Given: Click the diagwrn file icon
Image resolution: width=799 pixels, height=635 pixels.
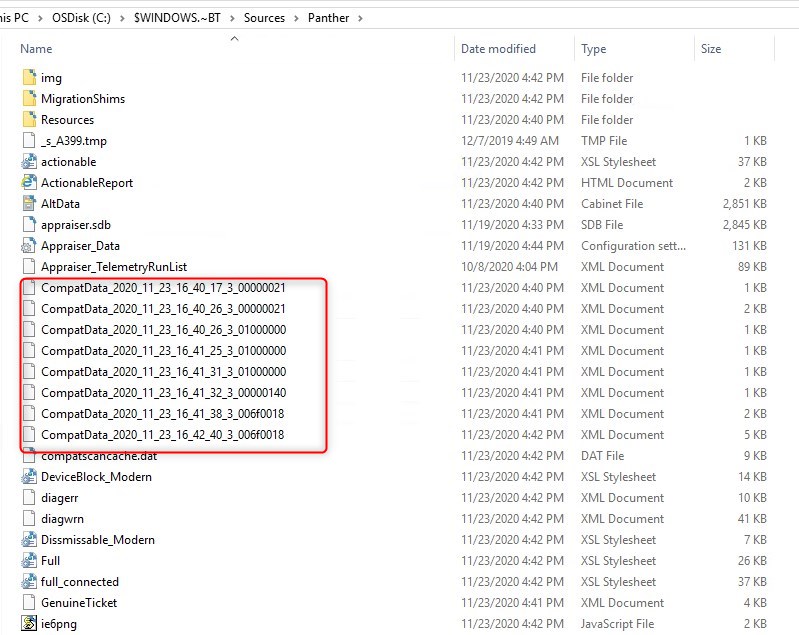Looking at the screenshot, I should point(30,518).
